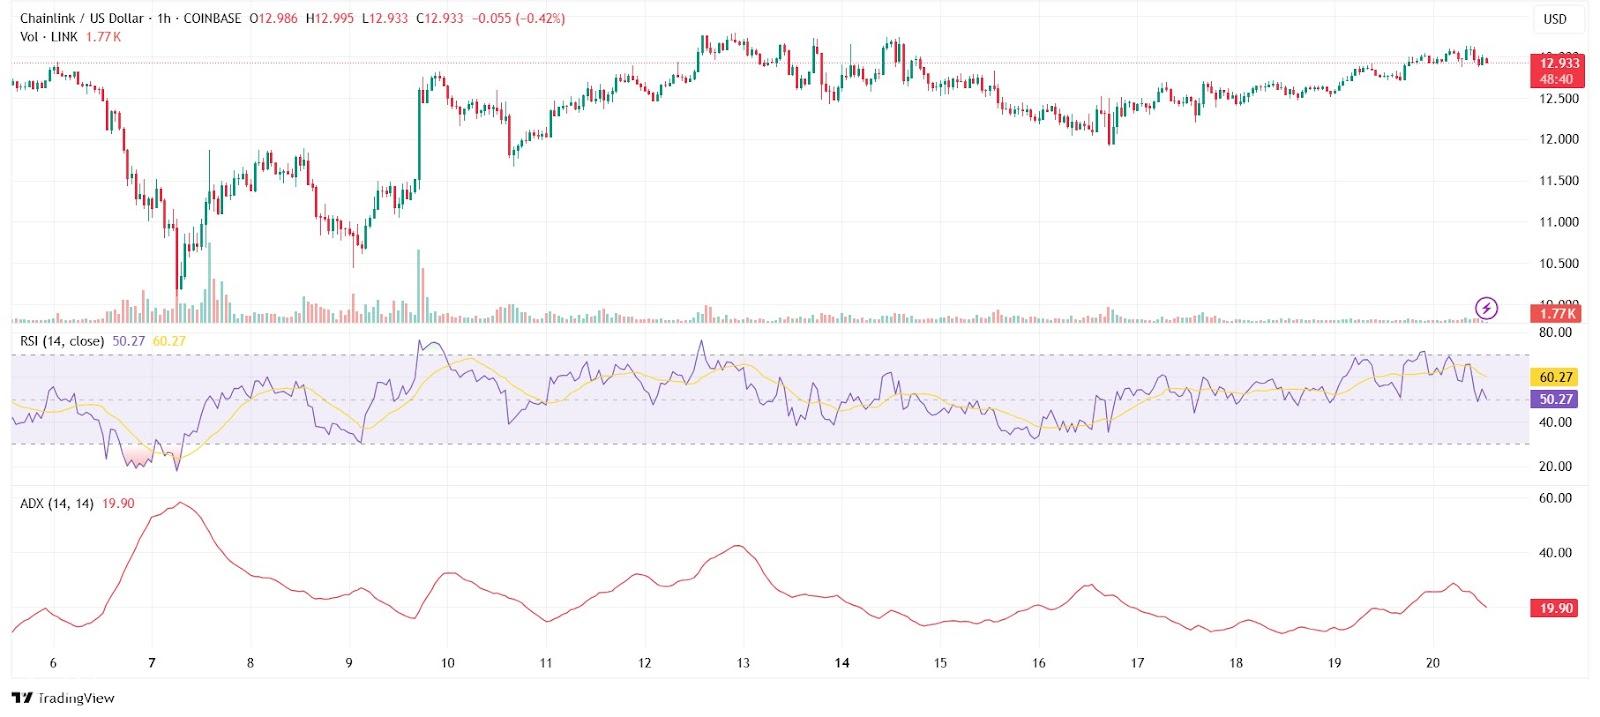Click date label 11 on time axis
Image resolution: width=1600 pixels, height=717 pixels.
(546, 662)
